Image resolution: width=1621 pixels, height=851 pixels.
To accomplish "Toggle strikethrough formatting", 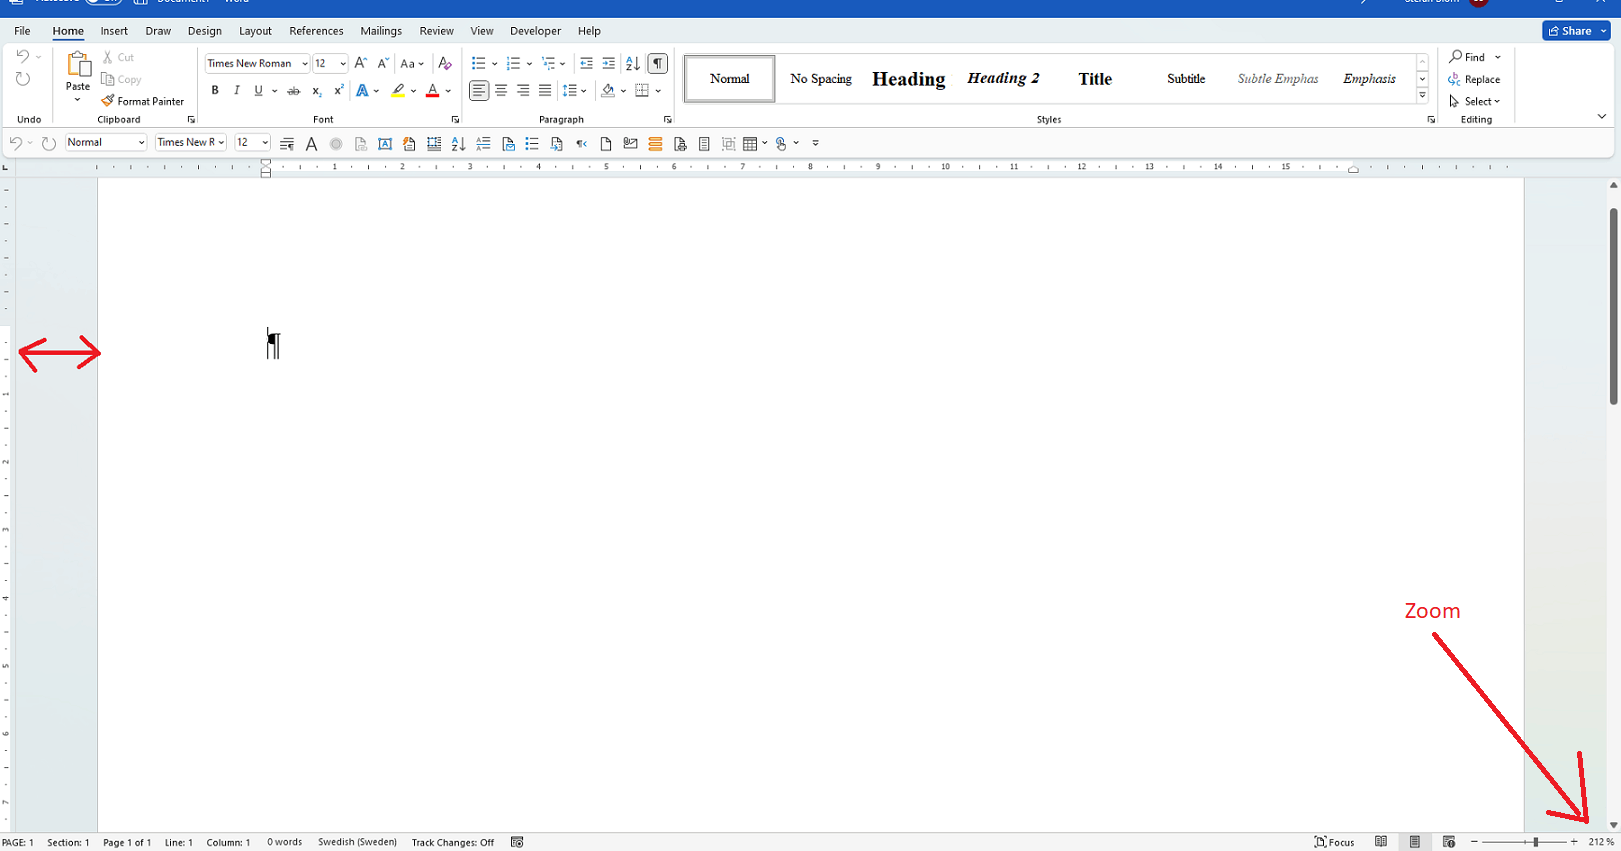I will [293, 91].
